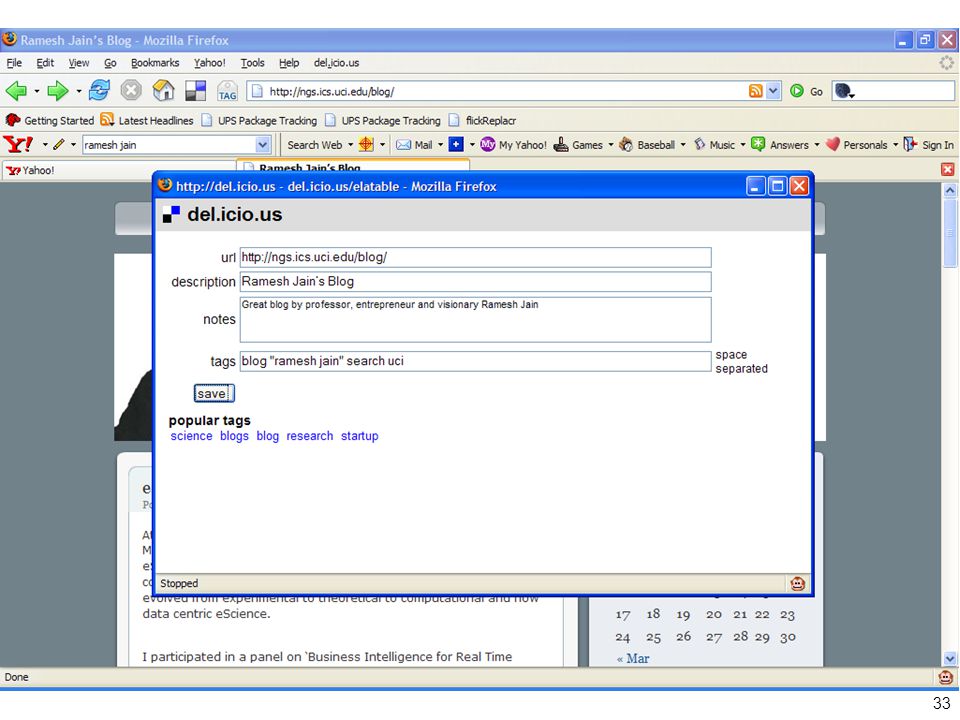Click the My Yahoo! purple icon
The image size is (960, 720).
(x=488, y=144)
